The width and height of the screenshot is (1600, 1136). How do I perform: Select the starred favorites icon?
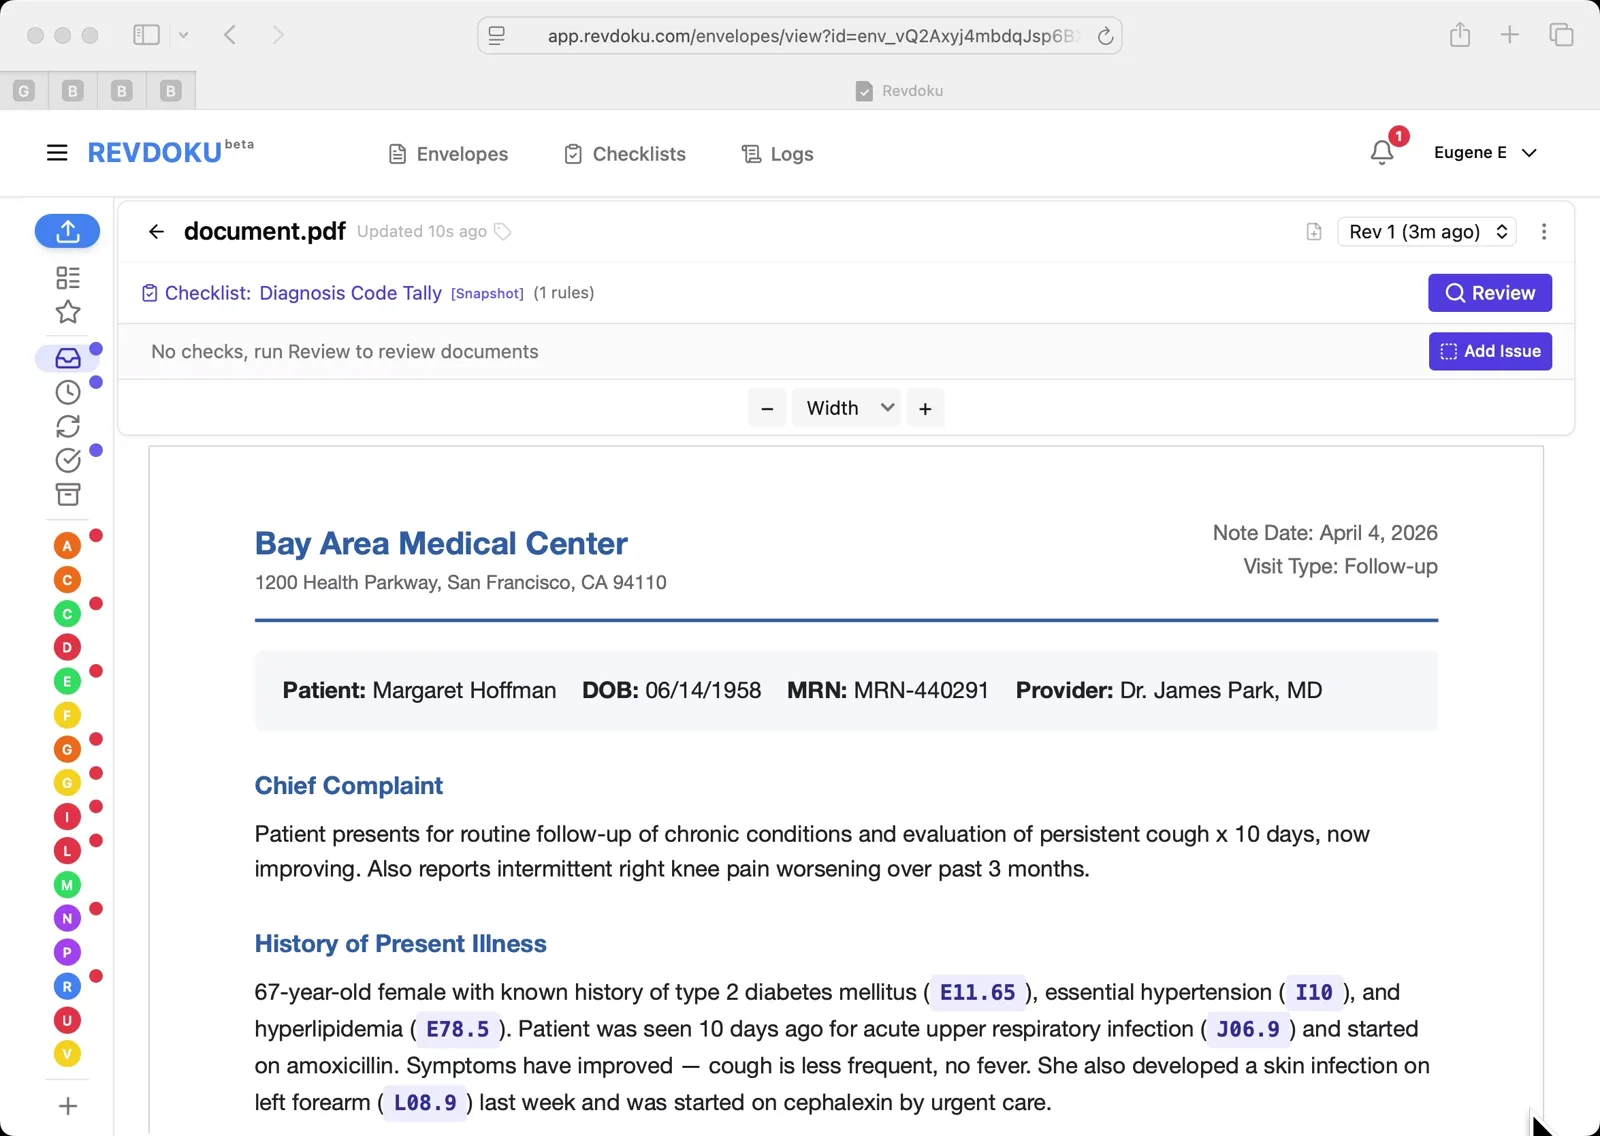pyautogui.click(x=67, y=312)
